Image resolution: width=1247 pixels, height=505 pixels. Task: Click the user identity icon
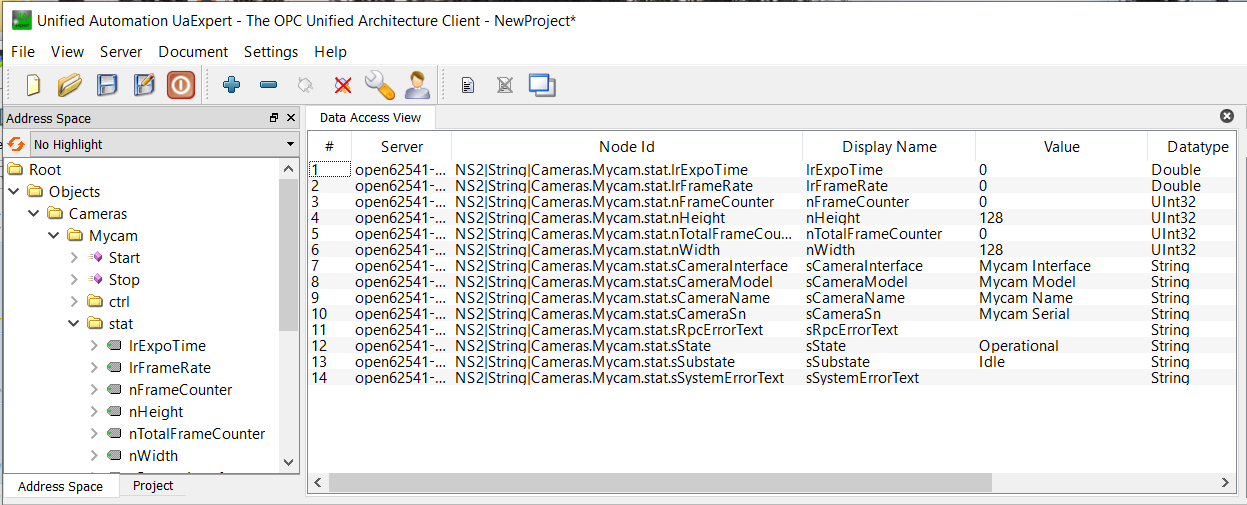coord(417,85)
